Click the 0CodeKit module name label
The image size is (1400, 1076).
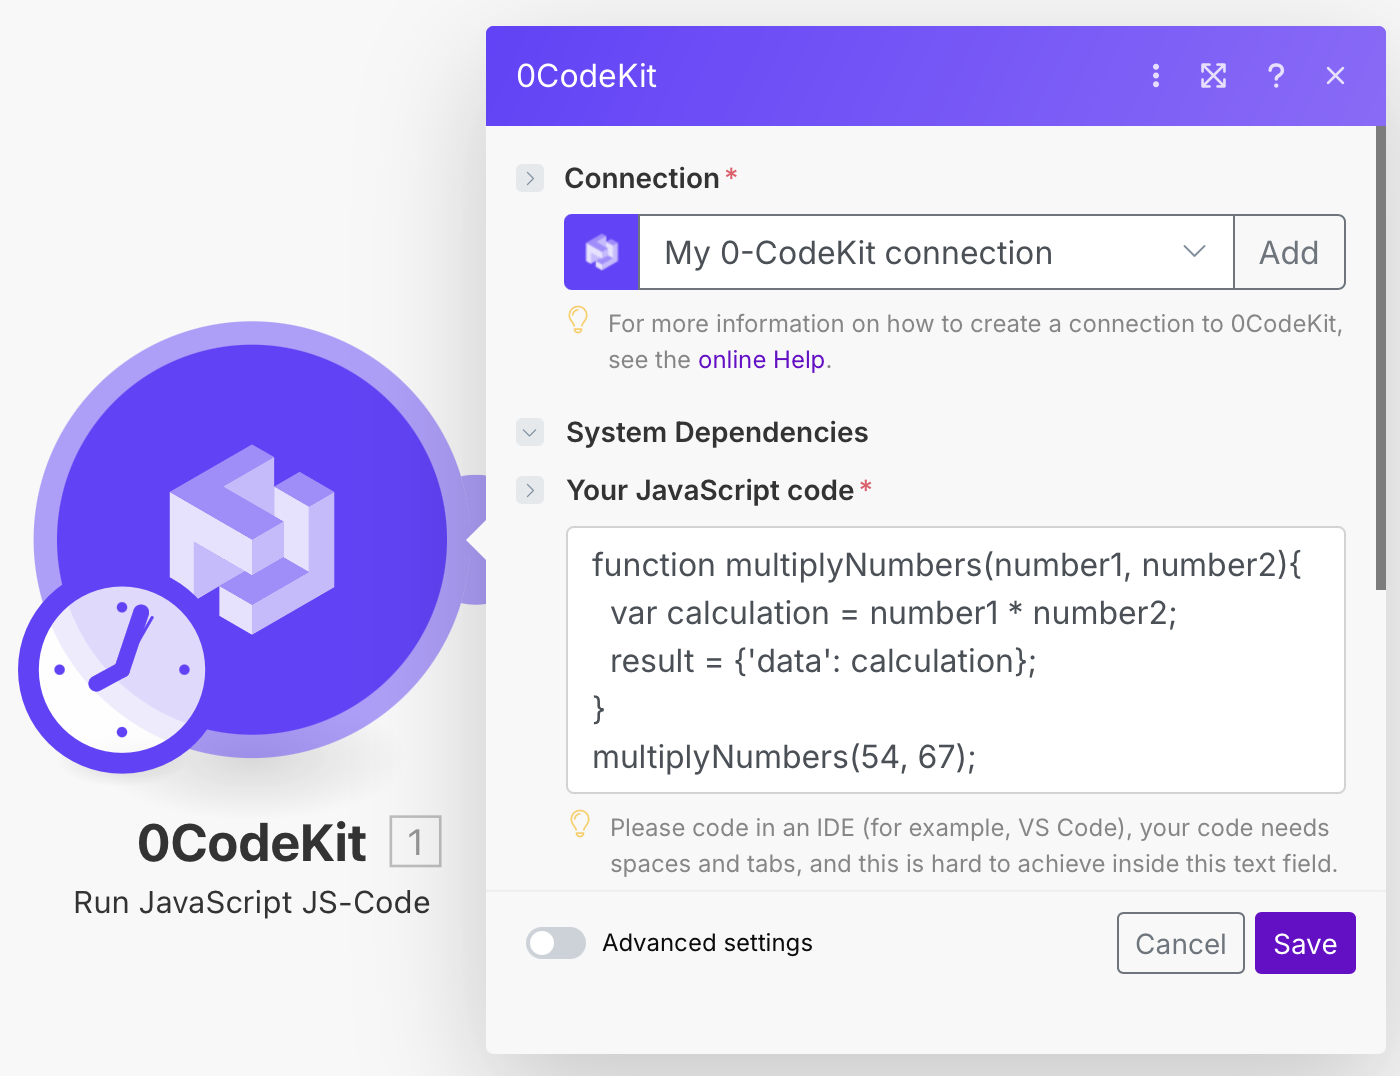point(252,843)
